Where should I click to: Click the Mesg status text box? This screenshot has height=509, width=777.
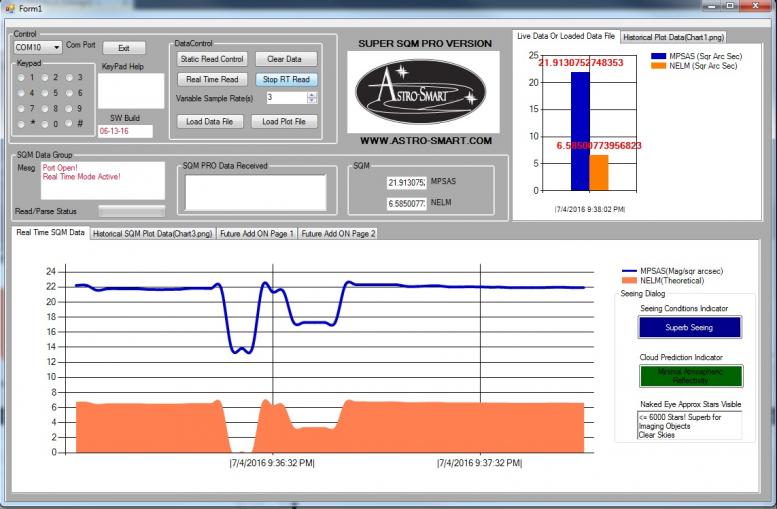click(103, 180)
